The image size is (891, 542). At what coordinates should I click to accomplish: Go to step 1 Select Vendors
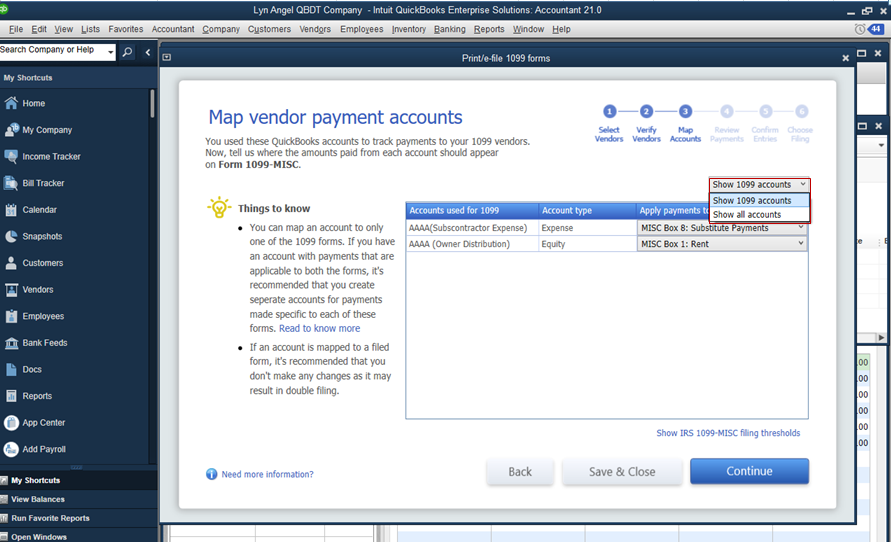[609, 111]
